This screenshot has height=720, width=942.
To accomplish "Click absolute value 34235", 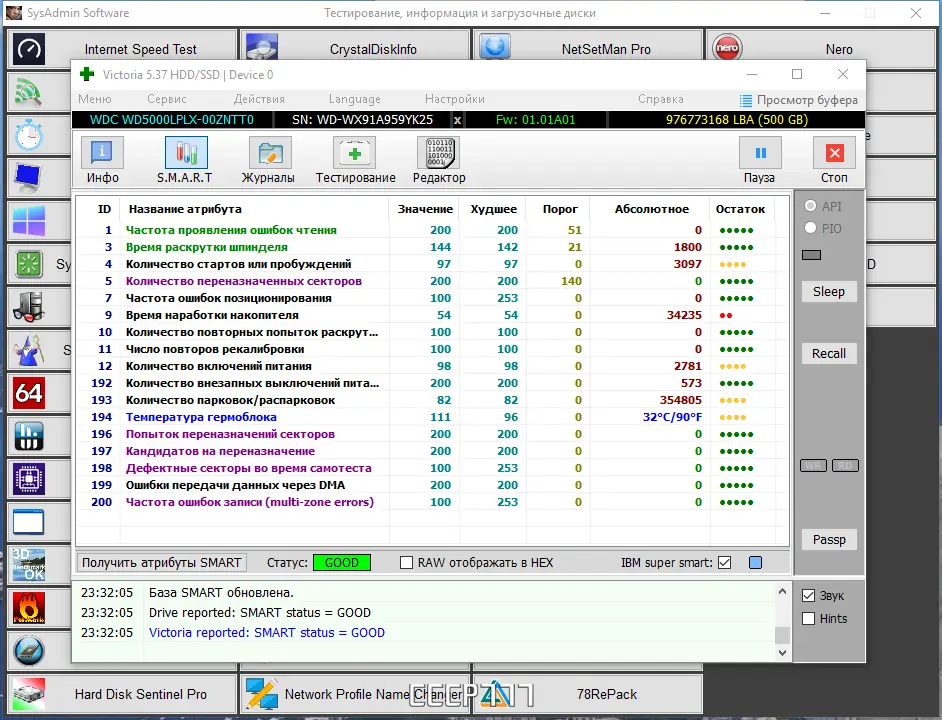I will point(684,316).
